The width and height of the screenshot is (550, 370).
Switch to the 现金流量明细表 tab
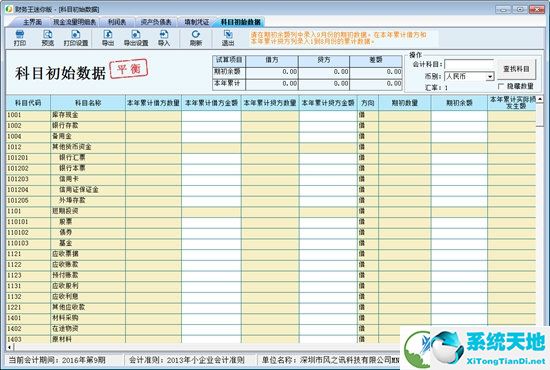74,22
